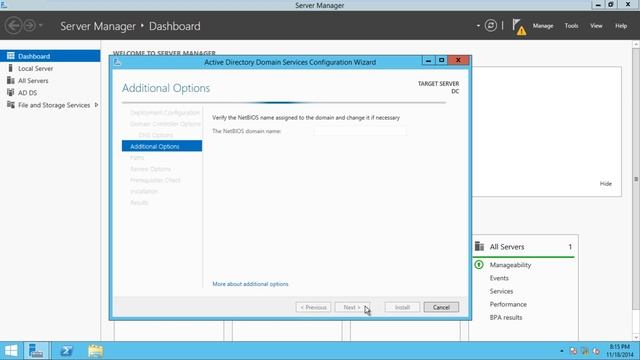
Task: Expand the File and Storage Services arrow
Action: pyautogui.click(x=96, y=105)
